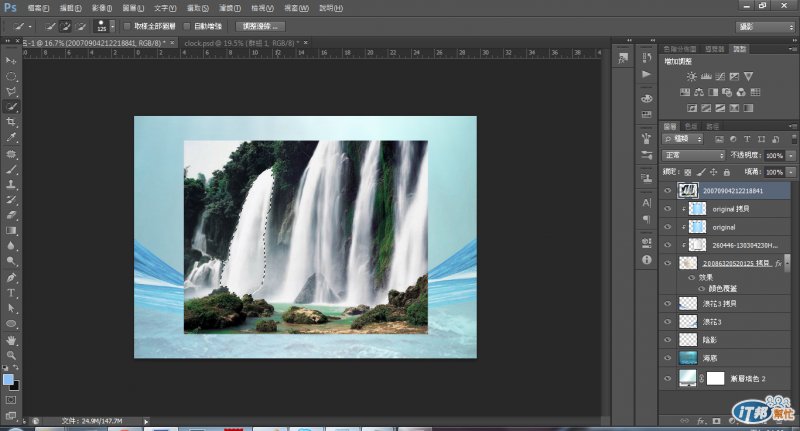Select the Zoom tool in toolbox
The image size is (800, 431).
click(x=12, y=355)
